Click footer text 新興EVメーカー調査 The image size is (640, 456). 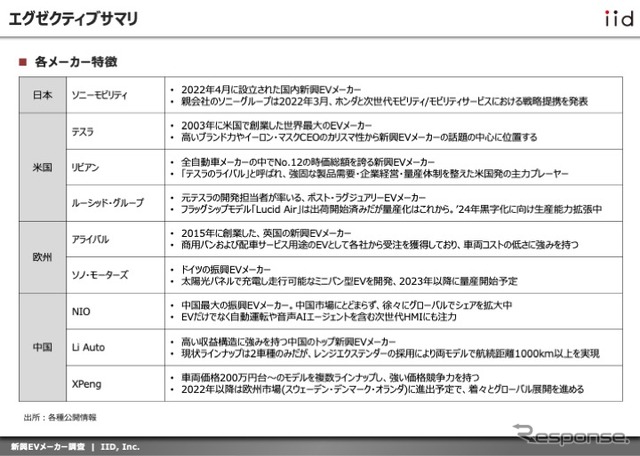pyautogui.click(x=48, y=447)
